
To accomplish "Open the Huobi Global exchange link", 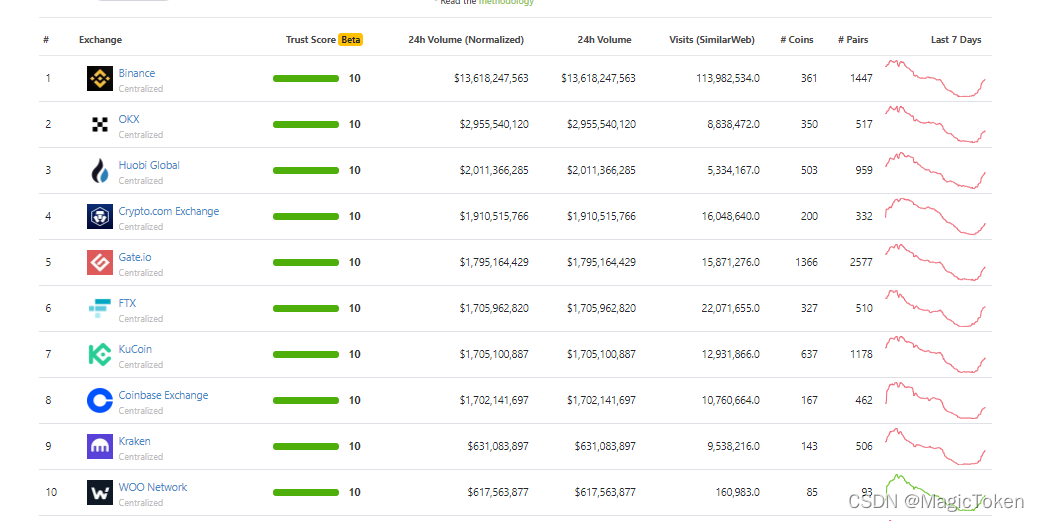I will pyautogui.click(x=149, y=165).
